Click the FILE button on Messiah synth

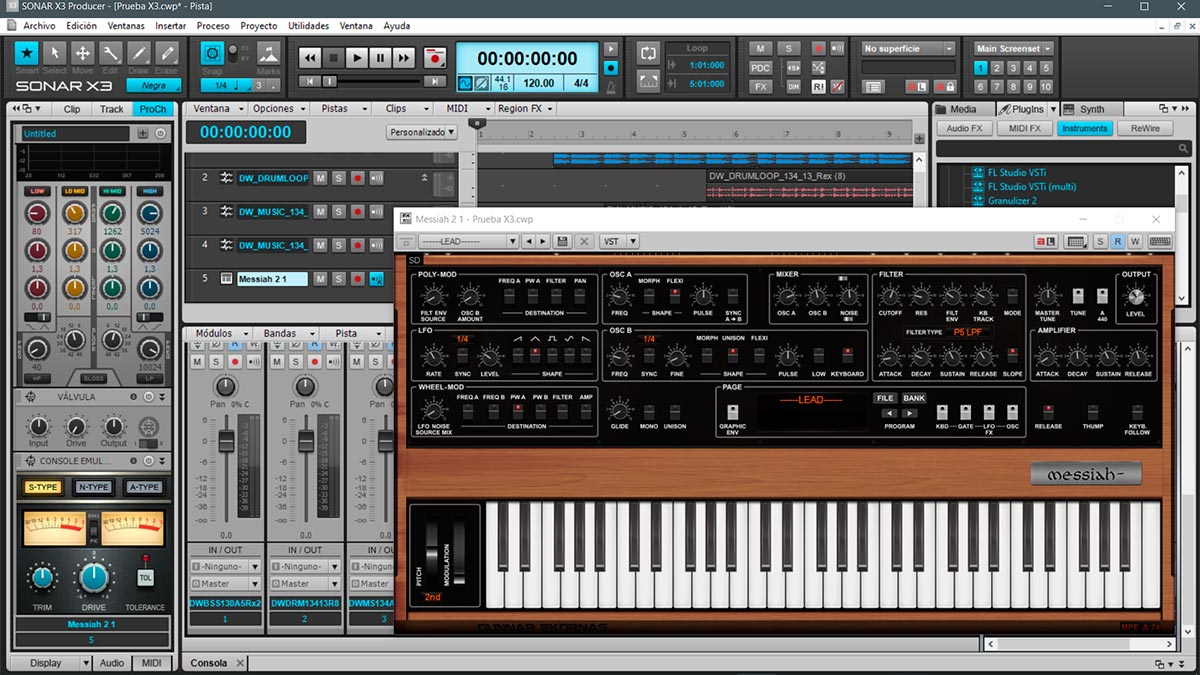(x=885, y=398)
